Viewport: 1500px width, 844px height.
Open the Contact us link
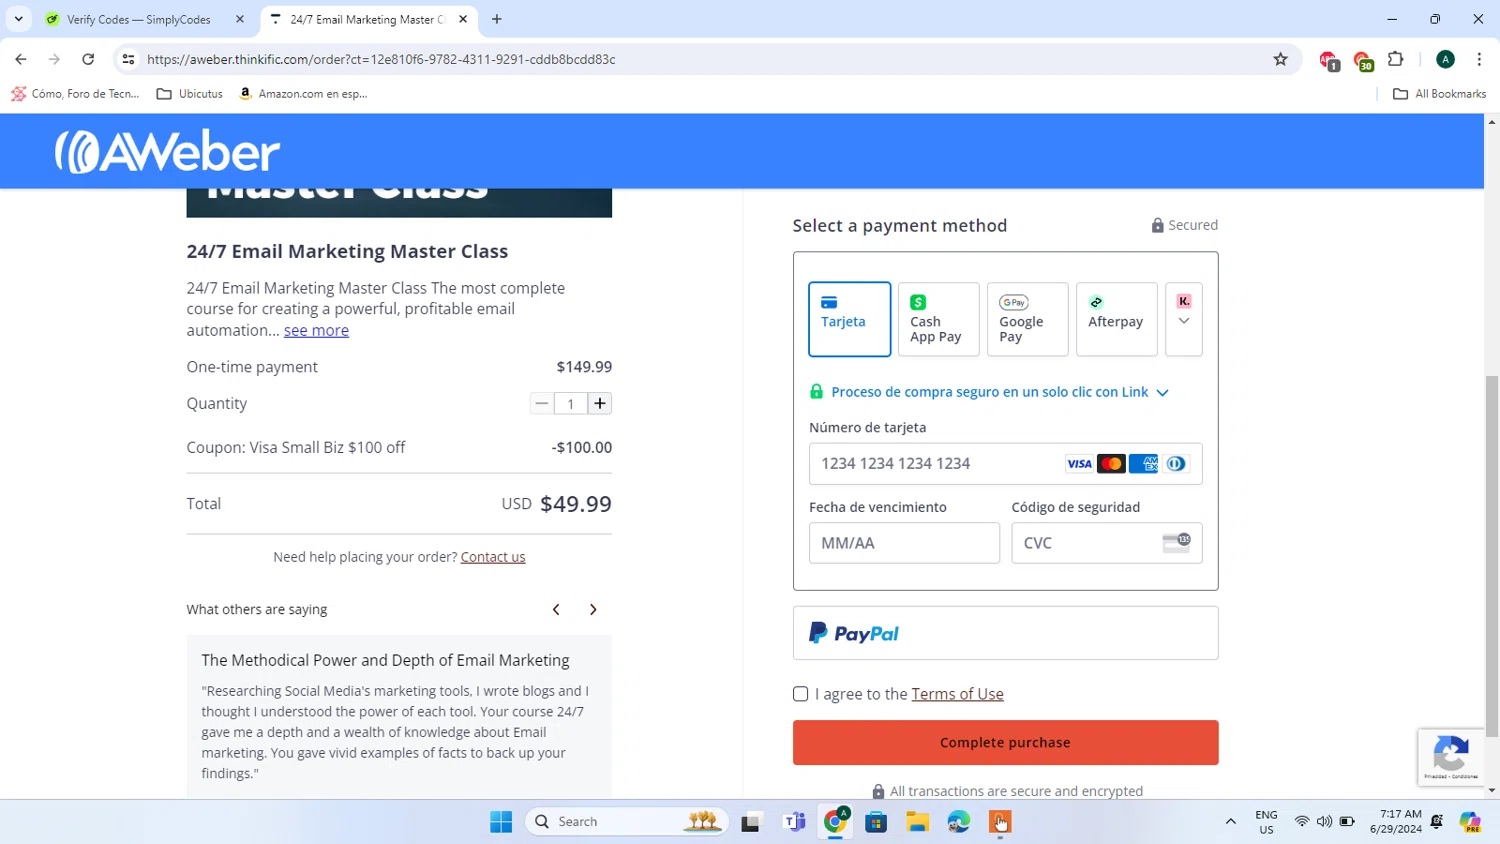coord(493,557)
